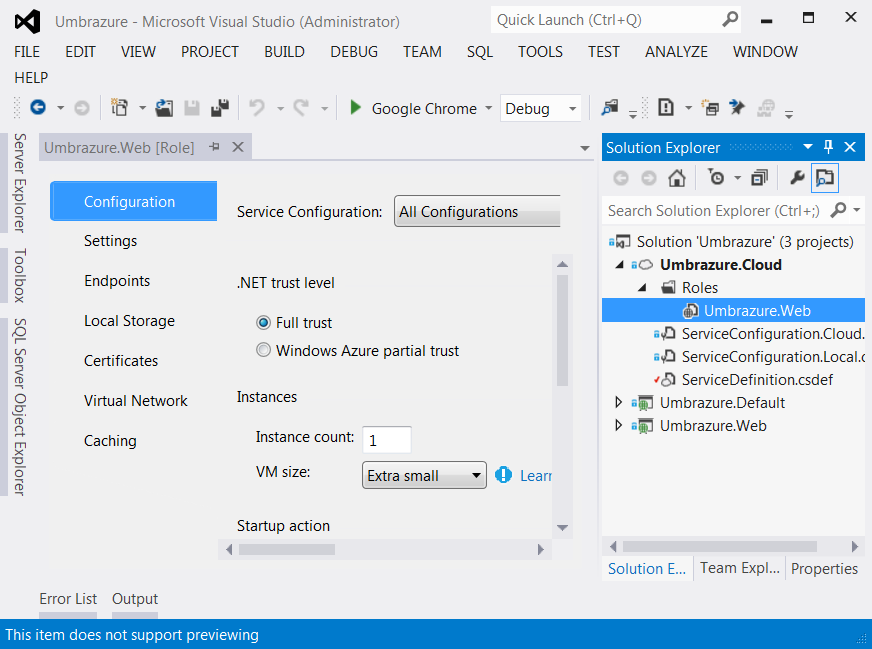
Task: Open Properties wrench icon in Solution Explorer
Action: [797, 178]
